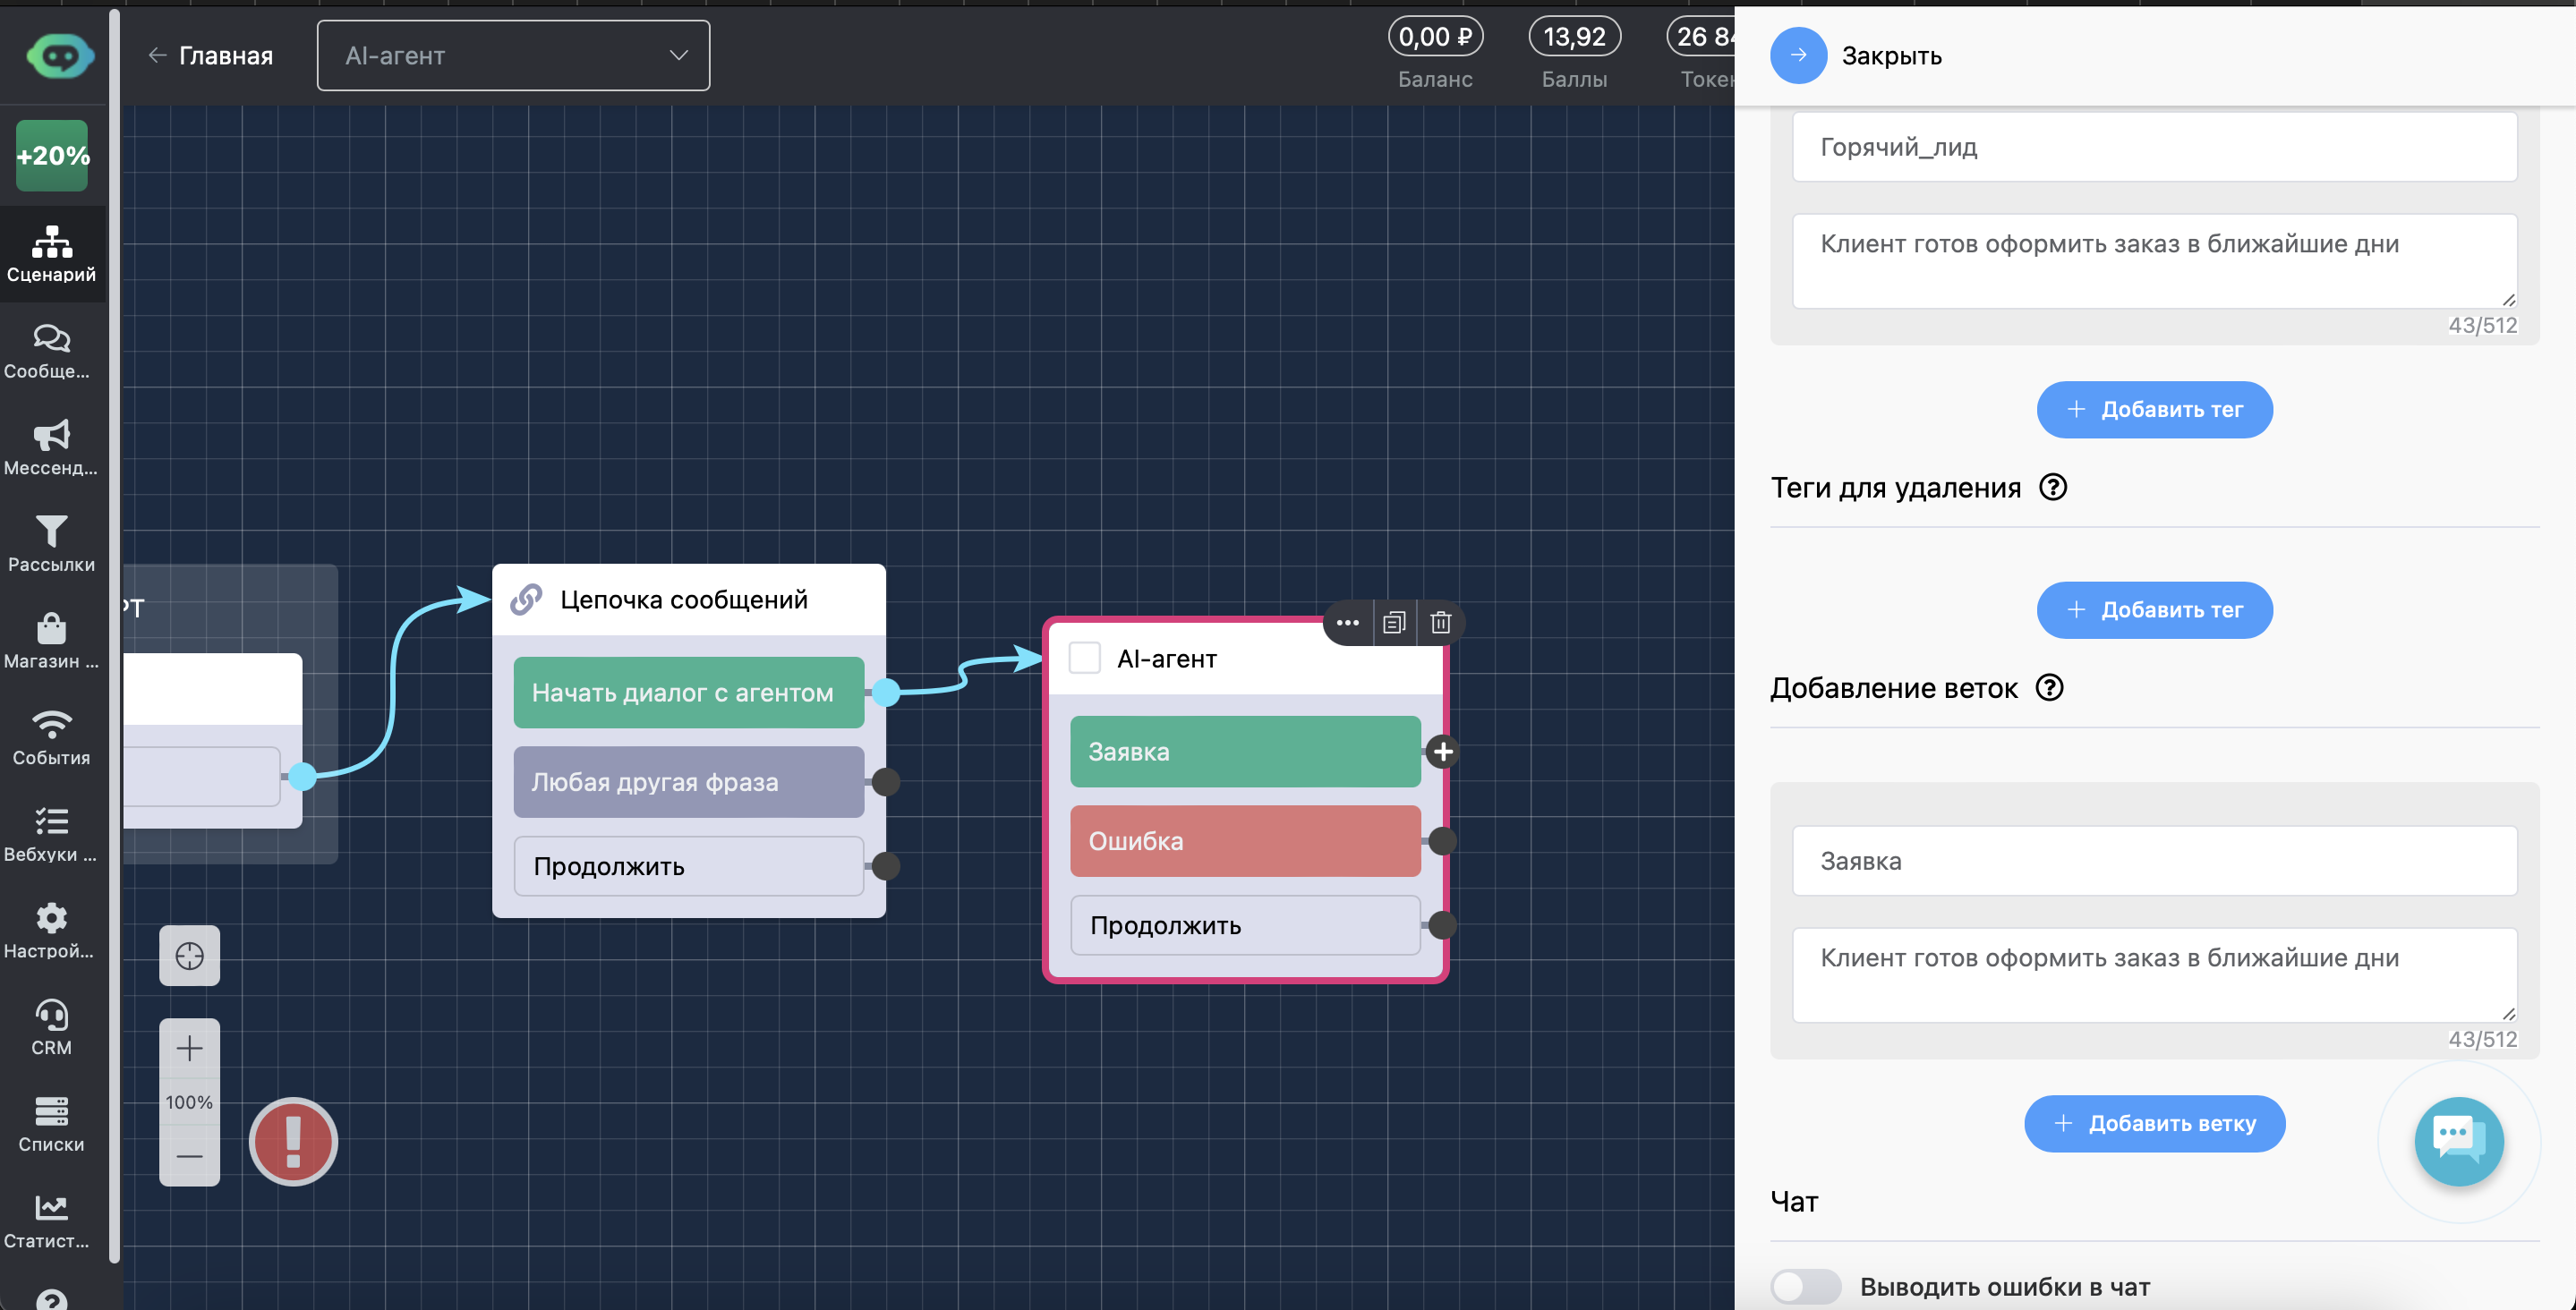Click the plus connector on Заявка branch
This screenshot has height=1310, width=2576.
click(x=1442, y=751)
